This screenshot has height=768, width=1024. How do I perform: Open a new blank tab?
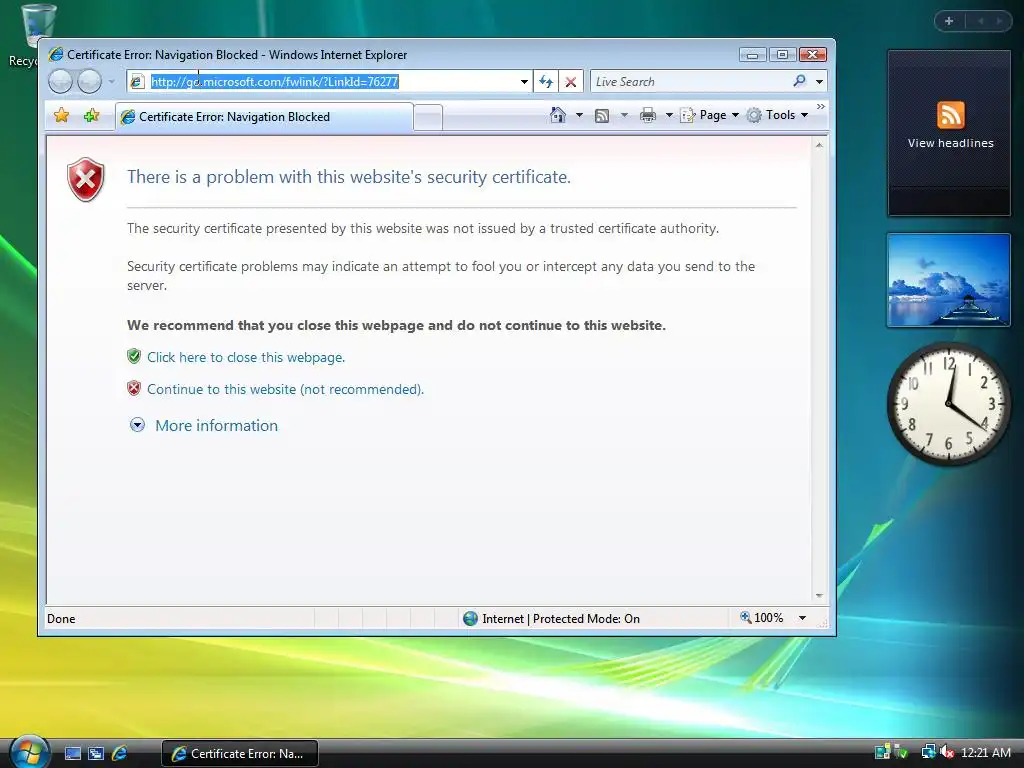pos(428,118)
